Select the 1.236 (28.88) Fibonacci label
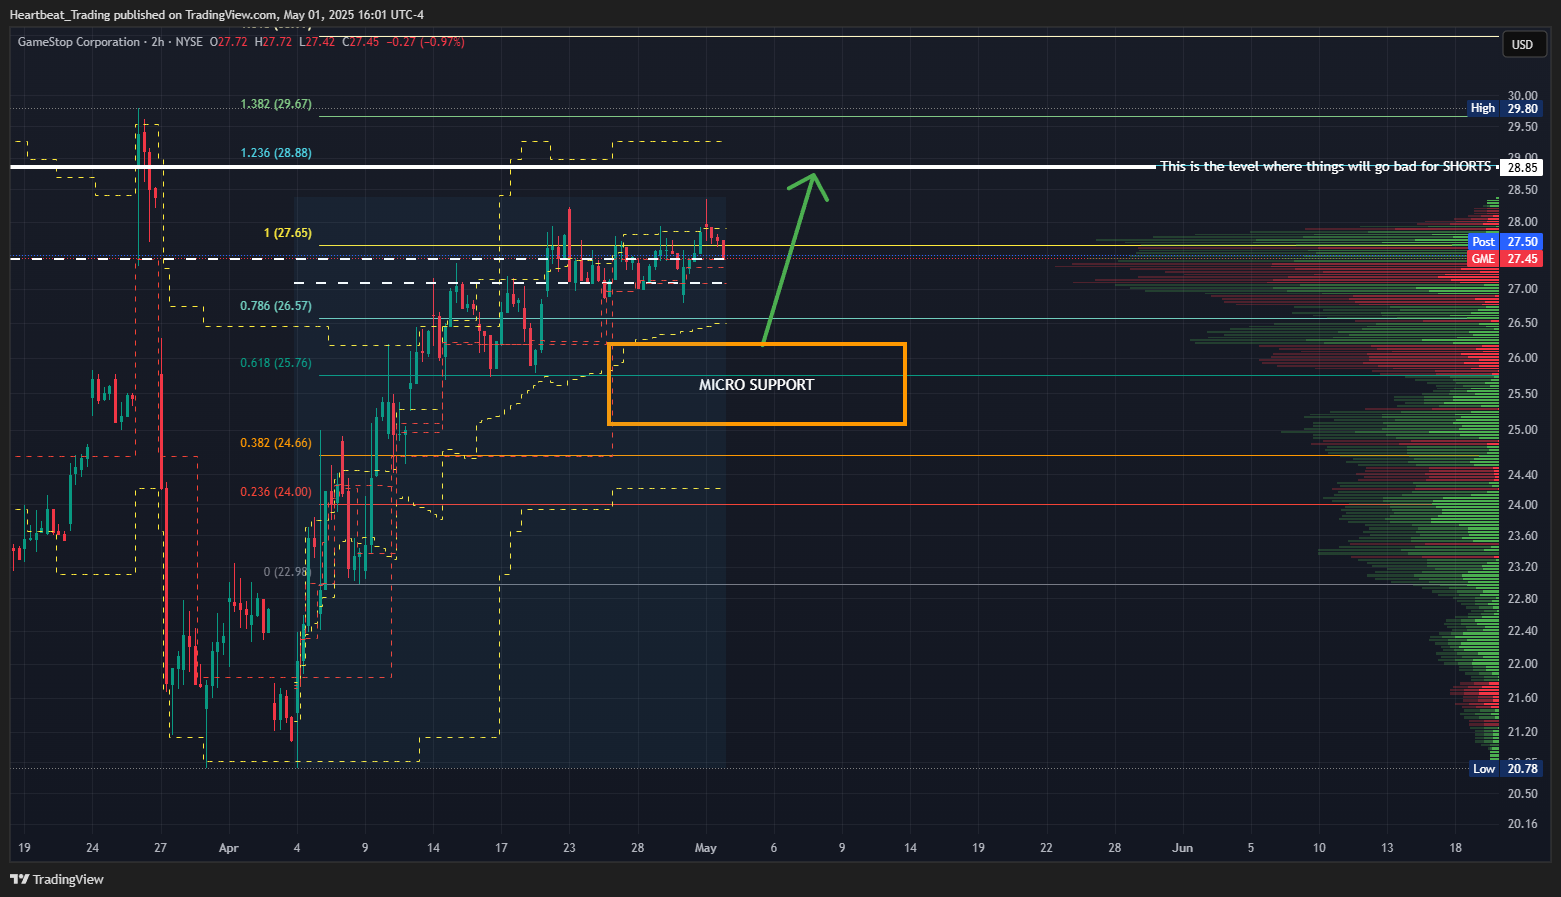The width and height of the screenshot is (1561, 897). pyautogui.click(x=276, y=153)
